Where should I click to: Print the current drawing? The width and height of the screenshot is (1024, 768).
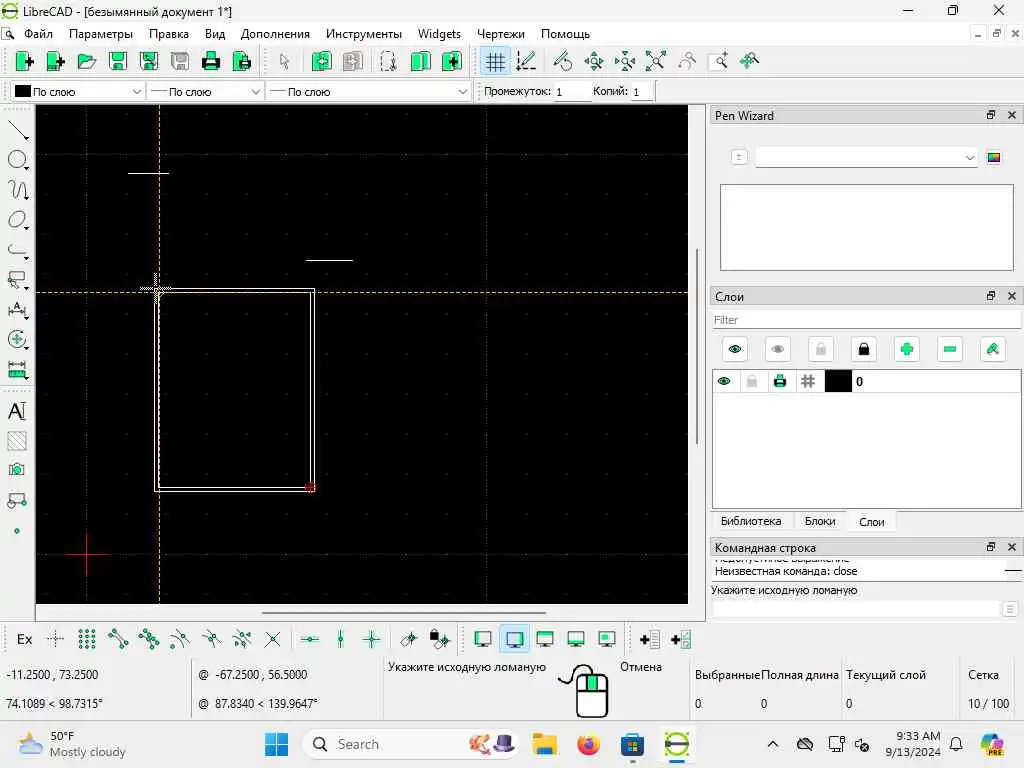(x=210, y=61)
